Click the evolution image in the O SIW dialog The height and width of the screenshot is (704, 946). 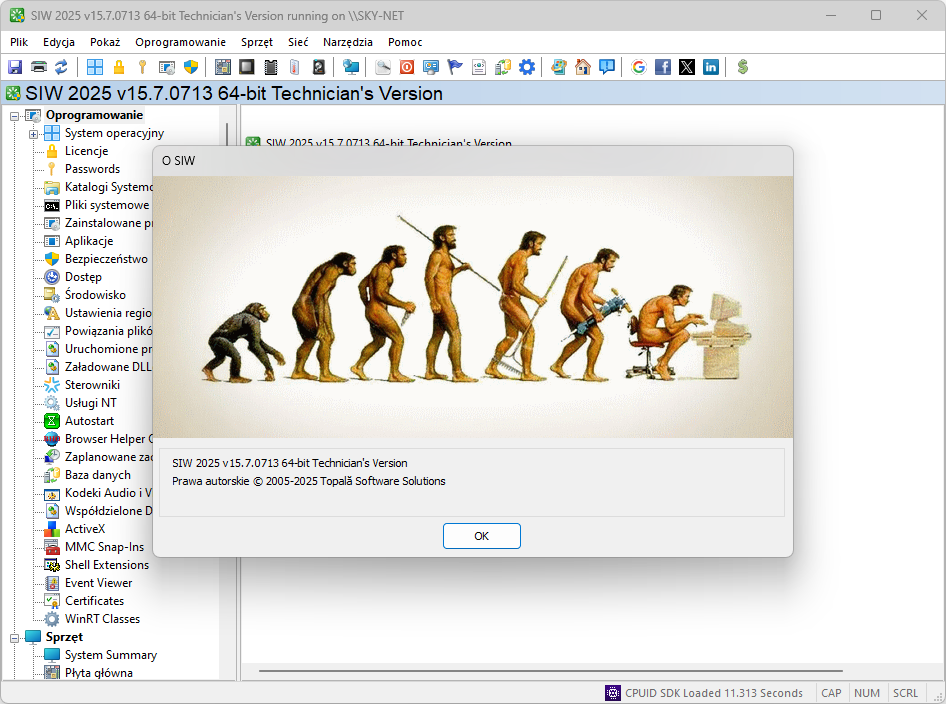(x=473, y=306)
